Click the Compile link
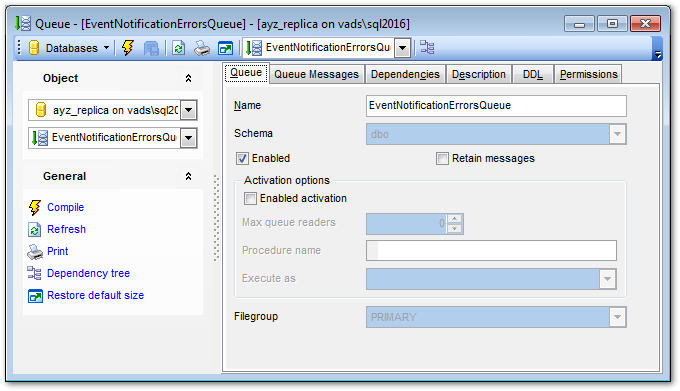This screenshot has height=391, width=680. pos(65,207)
